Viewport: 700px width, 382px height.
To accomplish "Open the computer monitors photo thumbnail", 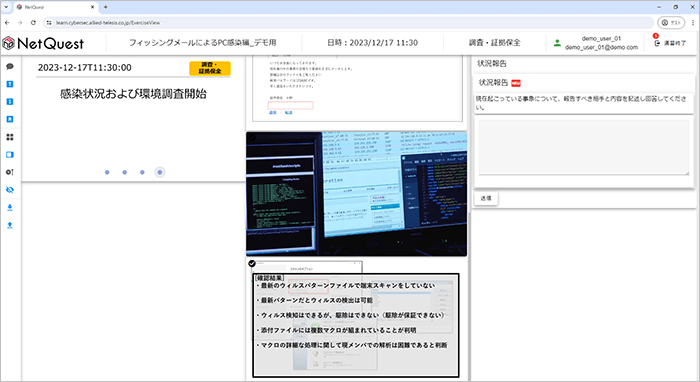I will click(356, 194).
